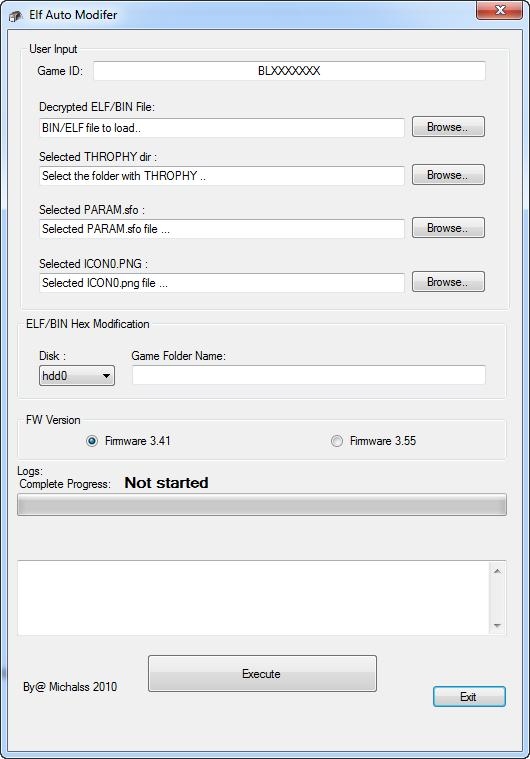Close the Elf Auto Modifer window
530x759 pixels.
click(499, 10)
